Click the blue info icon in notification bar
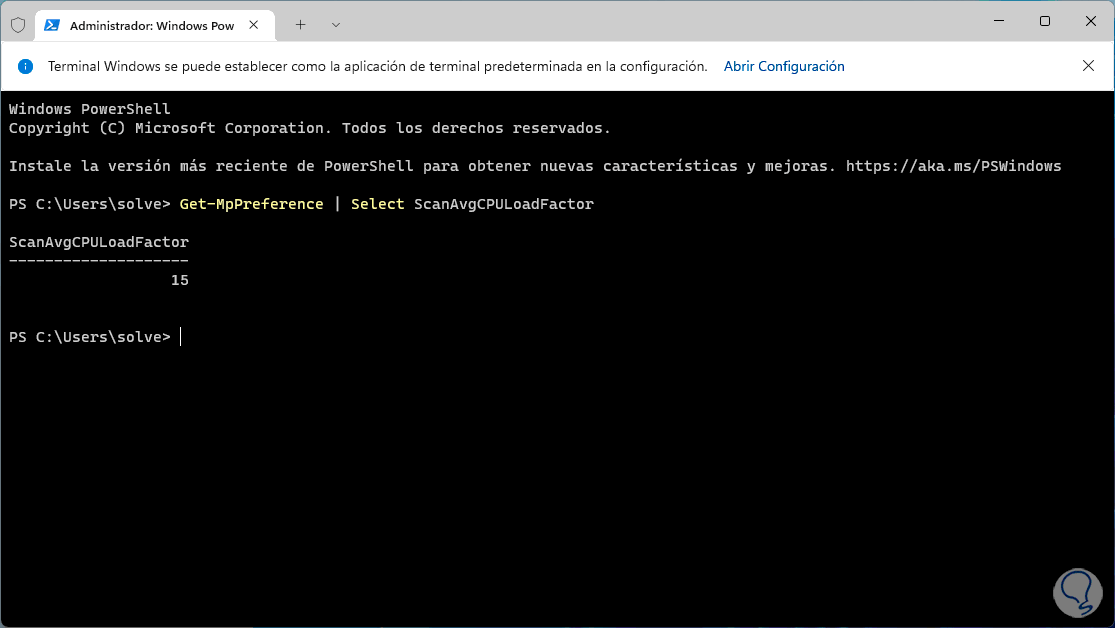Screen dimensions: 1115x628 click(x=26, y=66)
